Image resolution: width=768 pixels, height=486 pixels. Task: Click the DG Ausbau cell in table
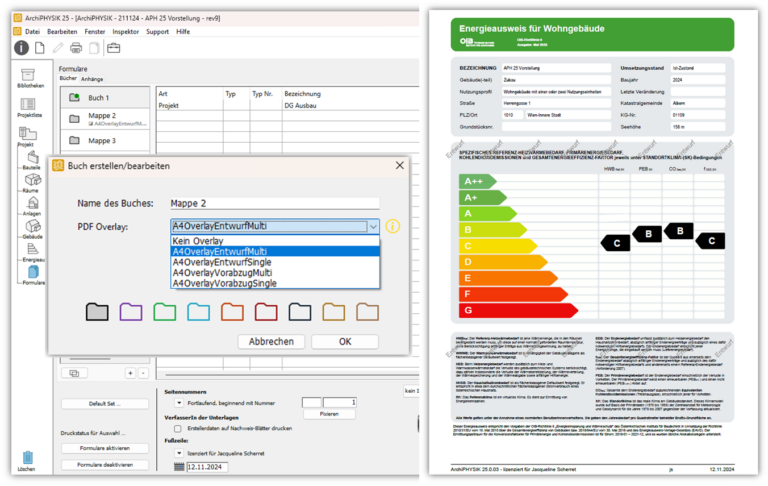(300, 105)
